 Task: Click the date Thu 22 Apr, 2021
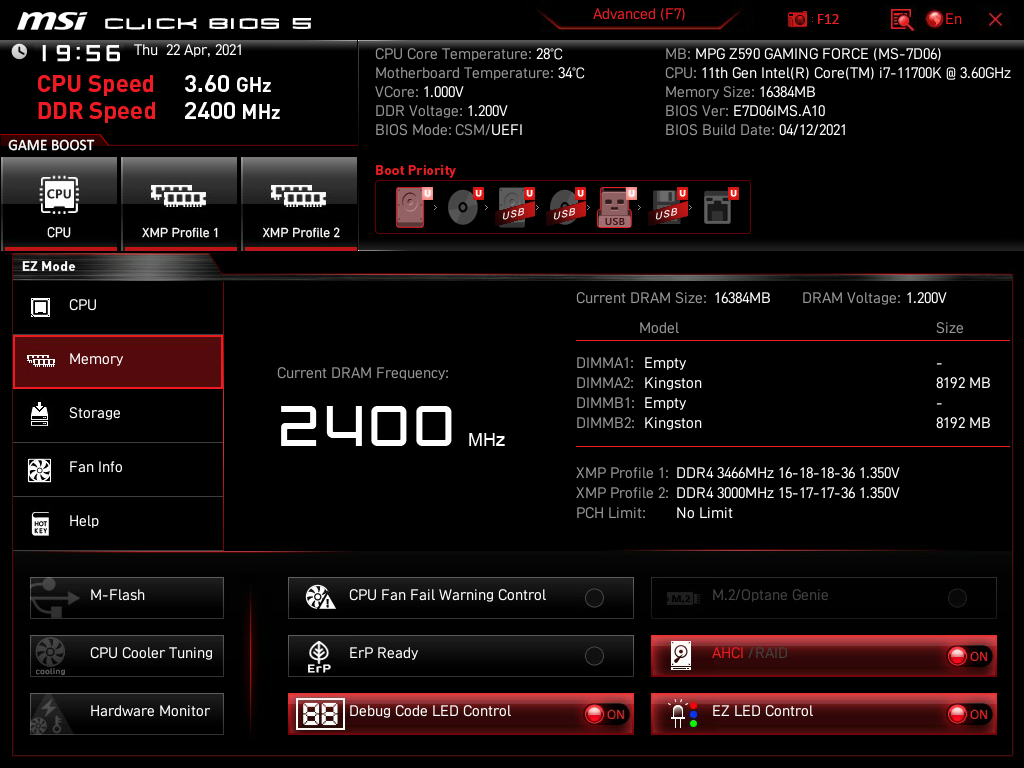click(x=188, y=51)
